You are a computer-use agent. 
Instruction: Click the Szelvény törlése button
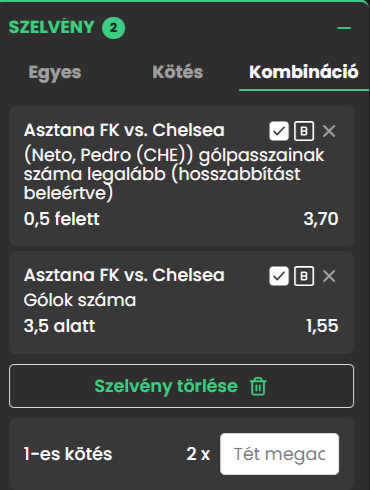tap(181, 386)
